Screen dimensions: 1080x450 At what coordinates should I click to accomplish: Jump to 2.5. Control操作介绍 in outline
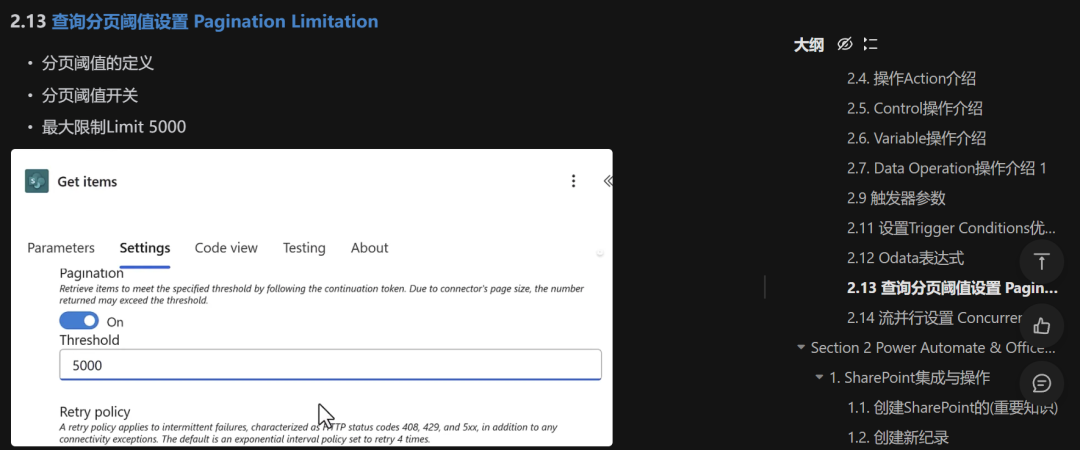(x=914, y=108)
